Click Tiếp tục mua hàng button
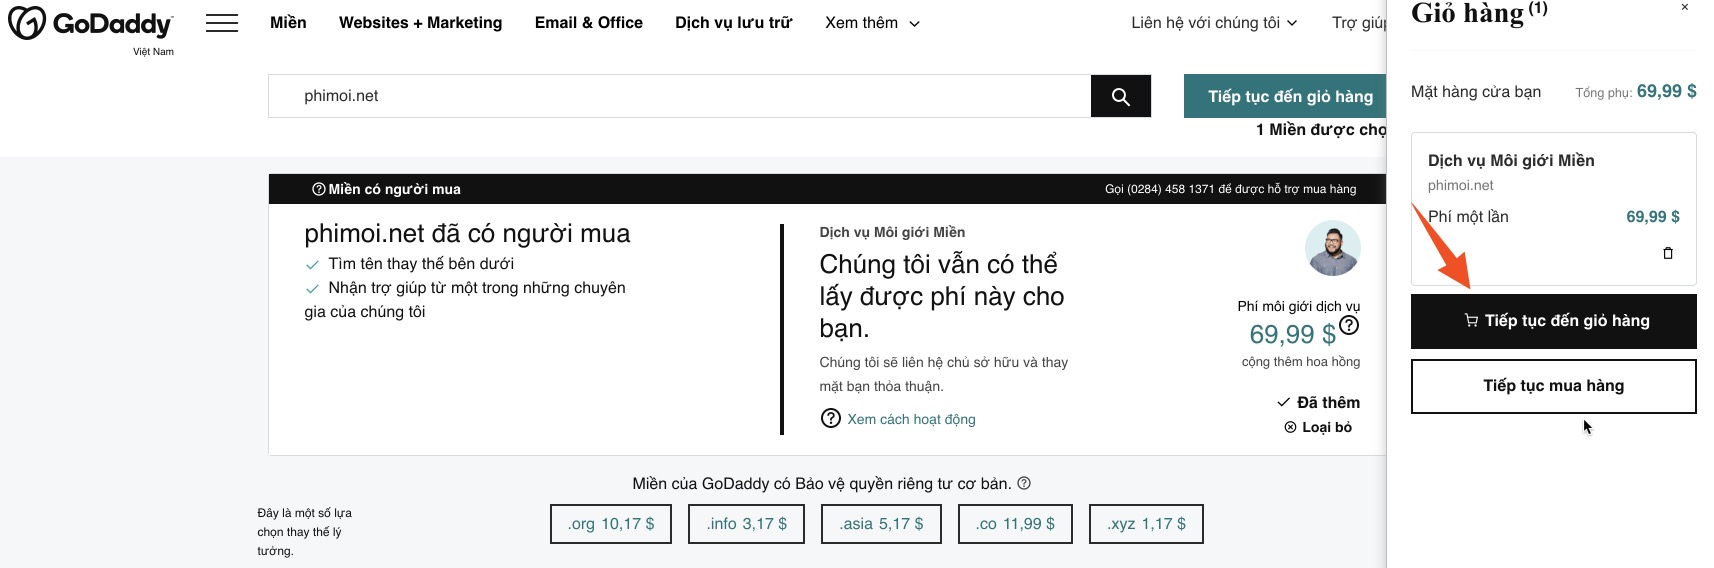The width and height of the screenshot is (1714, 568). coord(1553,386)
